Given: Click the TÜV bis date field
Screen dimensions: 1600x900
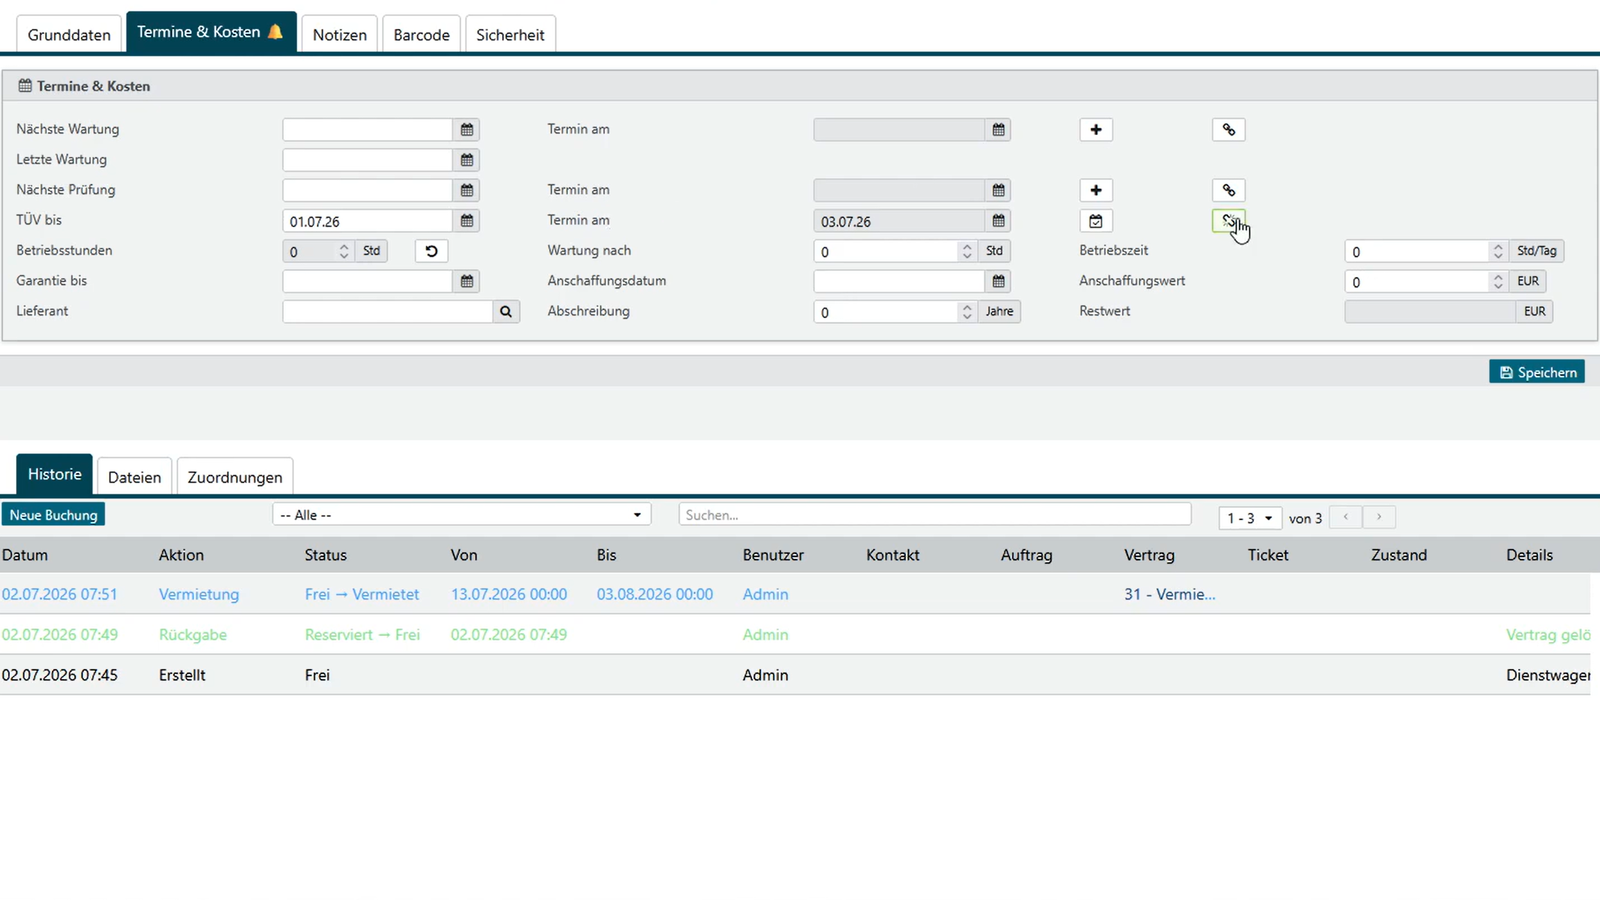Looking at the screenshot, I should point(368,221).
